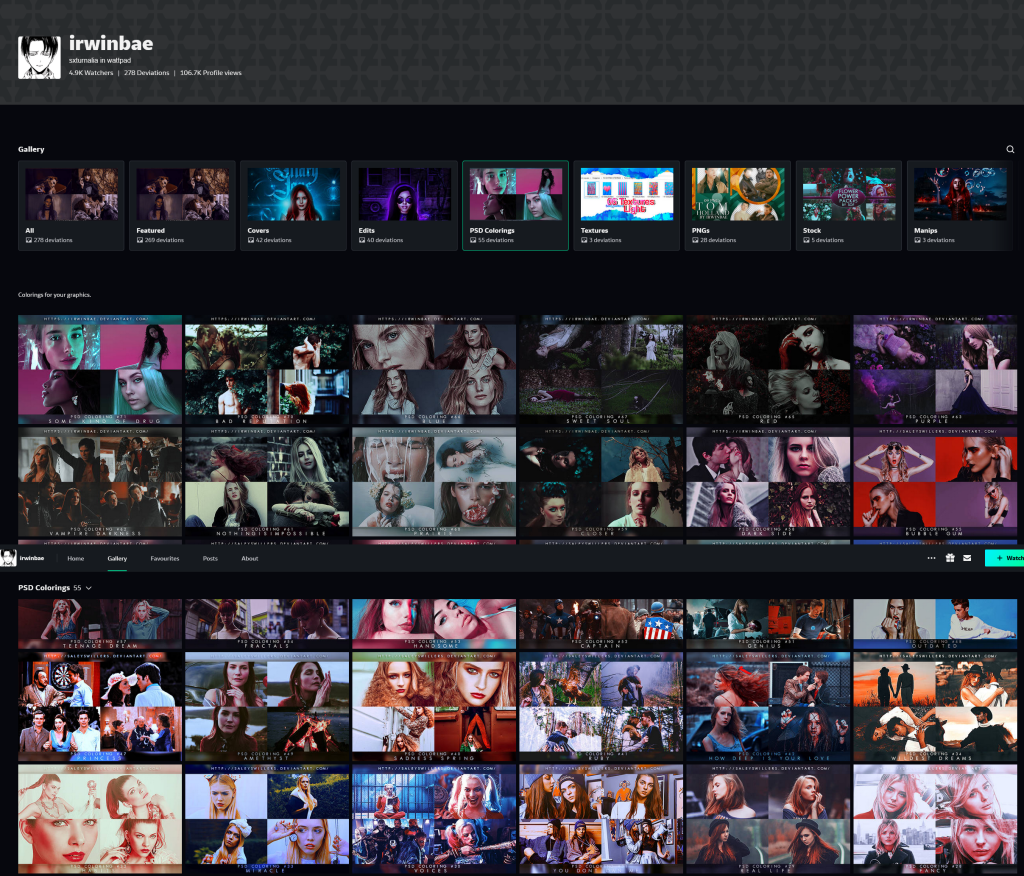Click the envelope message icon
This screenshot has height=876, width=1024.
tap(967, 558)
